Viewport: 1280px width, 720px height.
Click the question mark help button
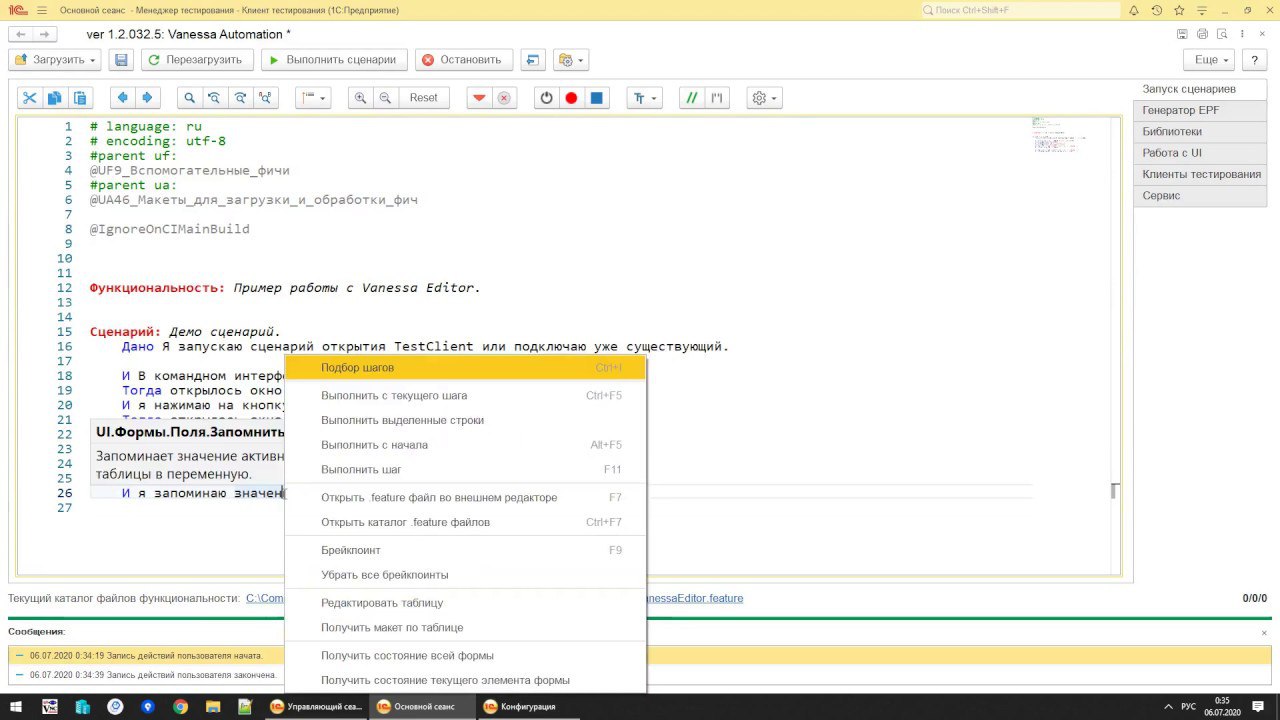(x=1255, y=60)
